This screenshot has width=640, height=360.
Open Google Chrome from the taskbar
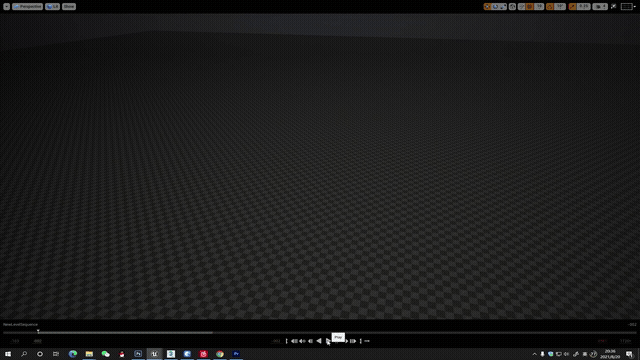220,354
